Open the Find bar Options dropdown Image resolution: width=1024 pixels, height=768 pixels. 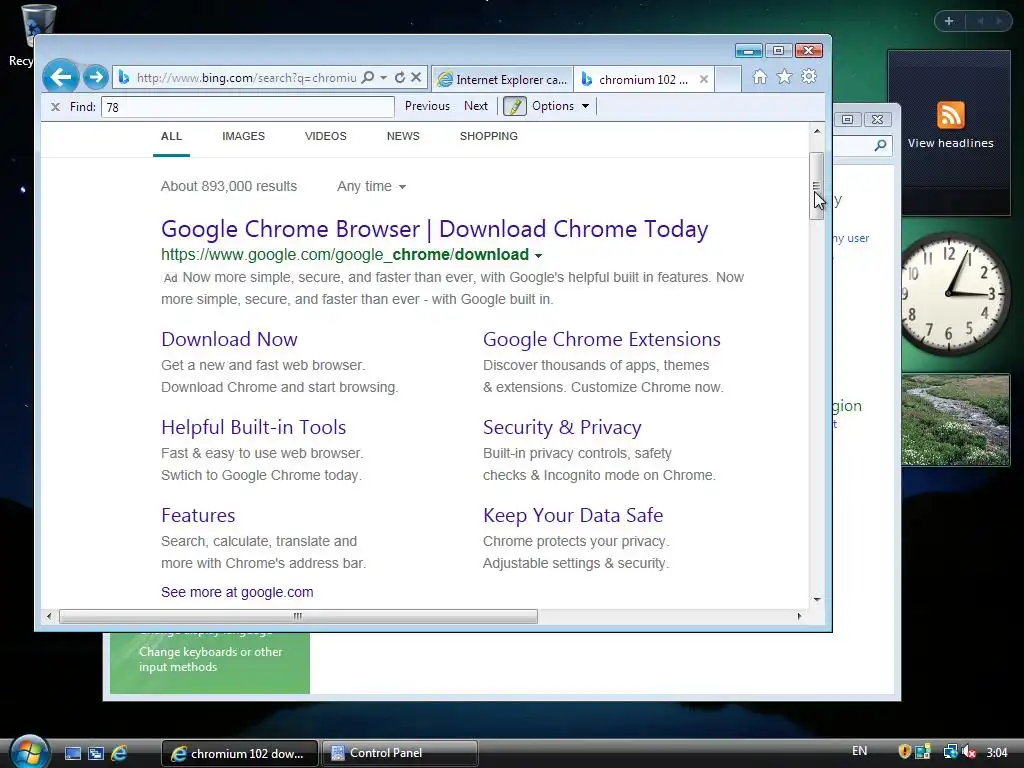(x=560, y=106)
